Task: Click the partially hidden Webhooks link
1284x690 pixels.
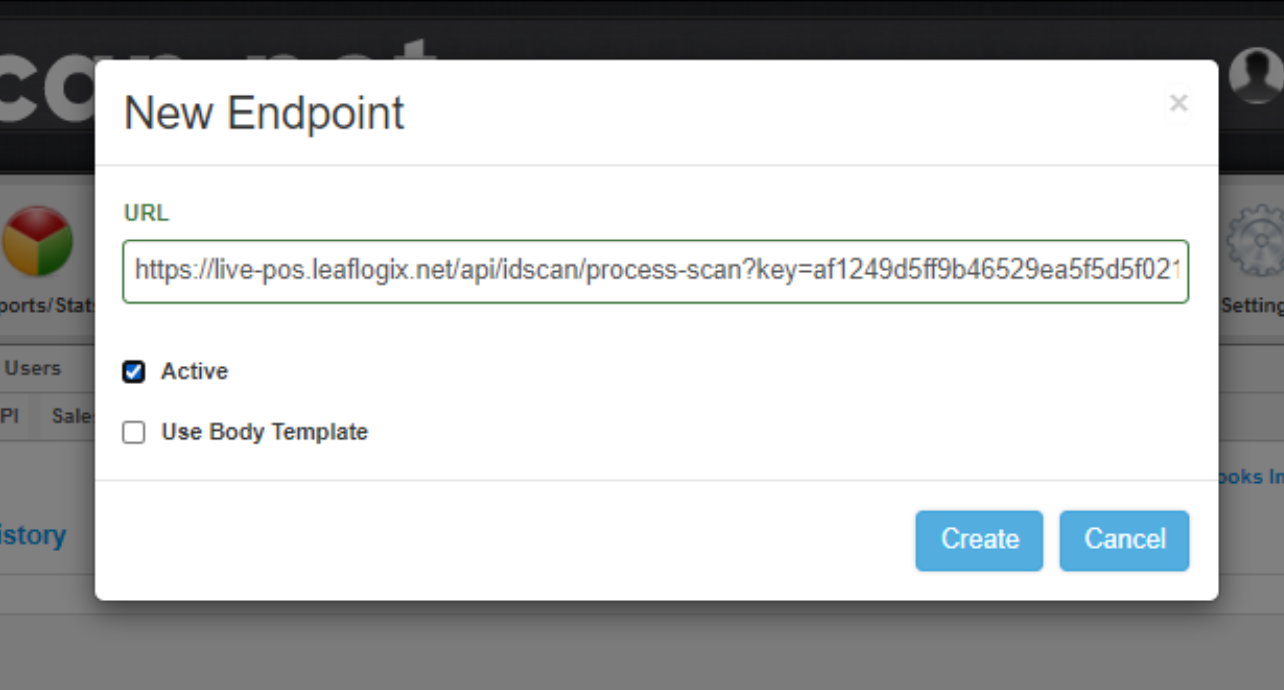Action: coord(1250,477)
